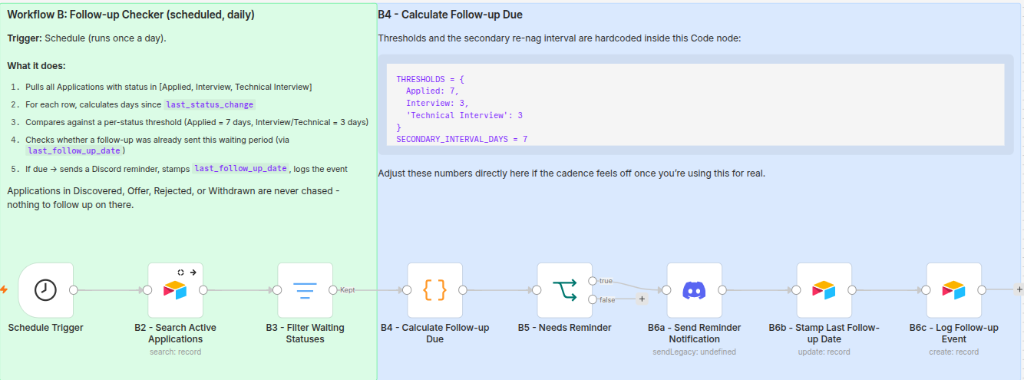
Task: Click the plus button on the false branch
Action: (x=642, y=299)
